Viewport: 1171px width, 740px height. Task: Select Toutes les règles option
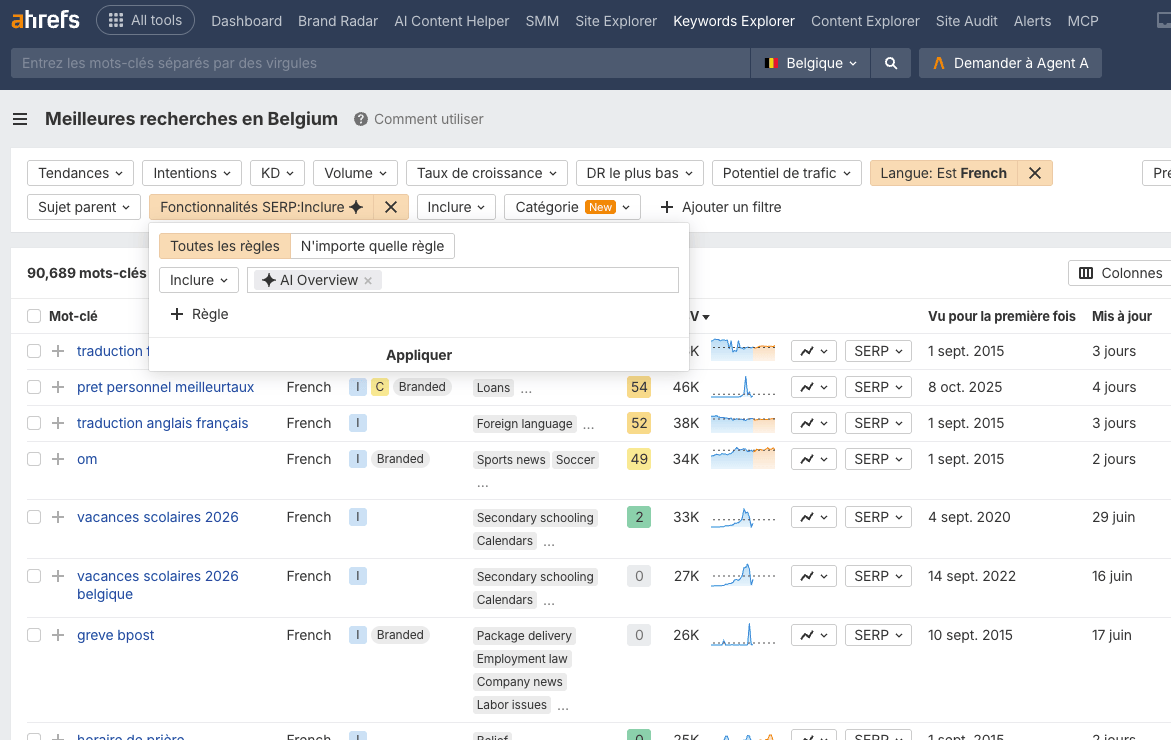tap(225, 246)
